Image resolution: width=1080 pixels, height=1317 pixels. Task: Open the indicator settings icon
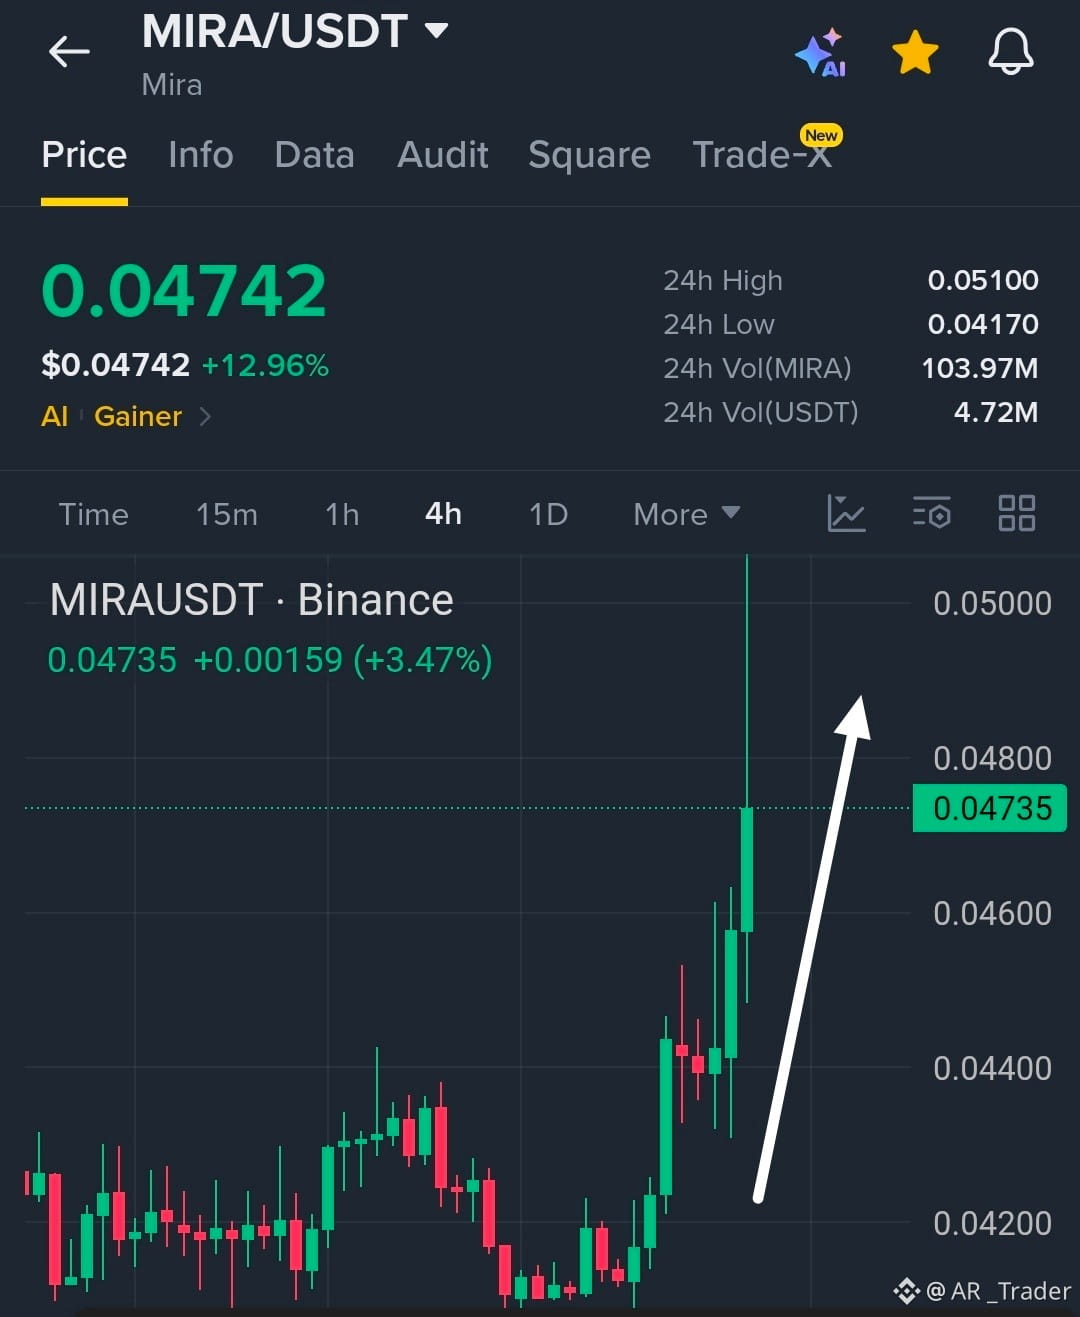click(931, 513)
